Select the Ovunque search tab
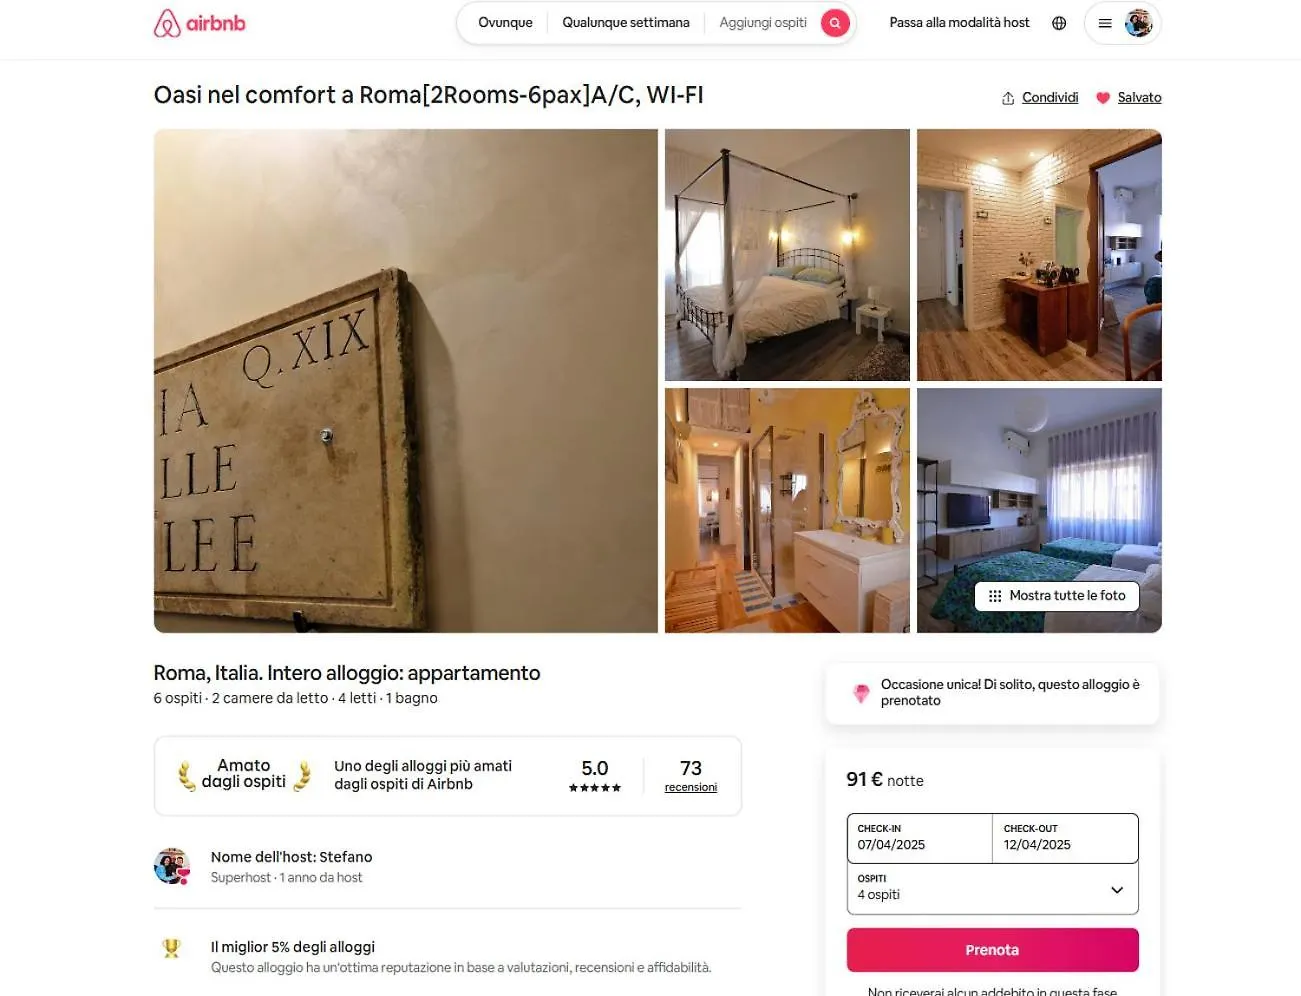This screenshot has width=1301, height=996. pos(505,23)
